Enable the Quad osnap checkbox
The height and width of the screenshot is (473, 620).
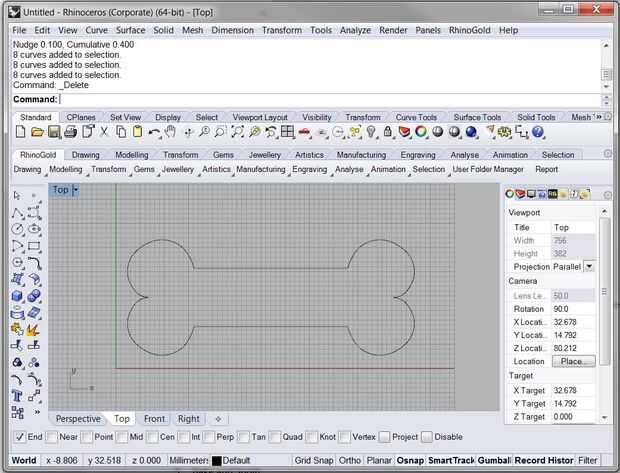(276, 437)
